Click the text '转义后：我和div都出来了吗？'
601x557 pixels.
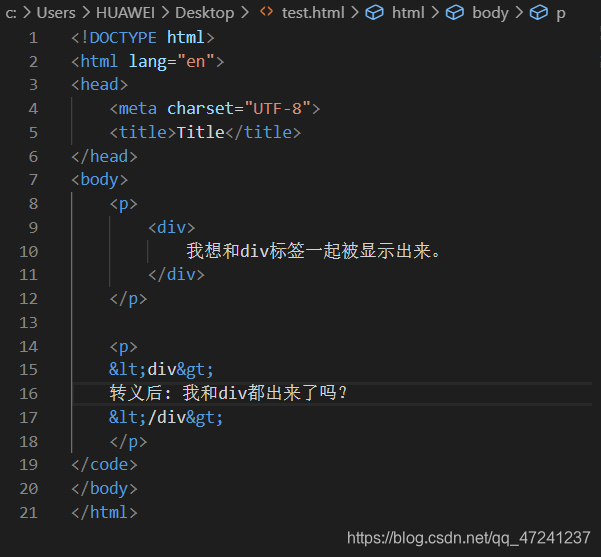(228, 393)
